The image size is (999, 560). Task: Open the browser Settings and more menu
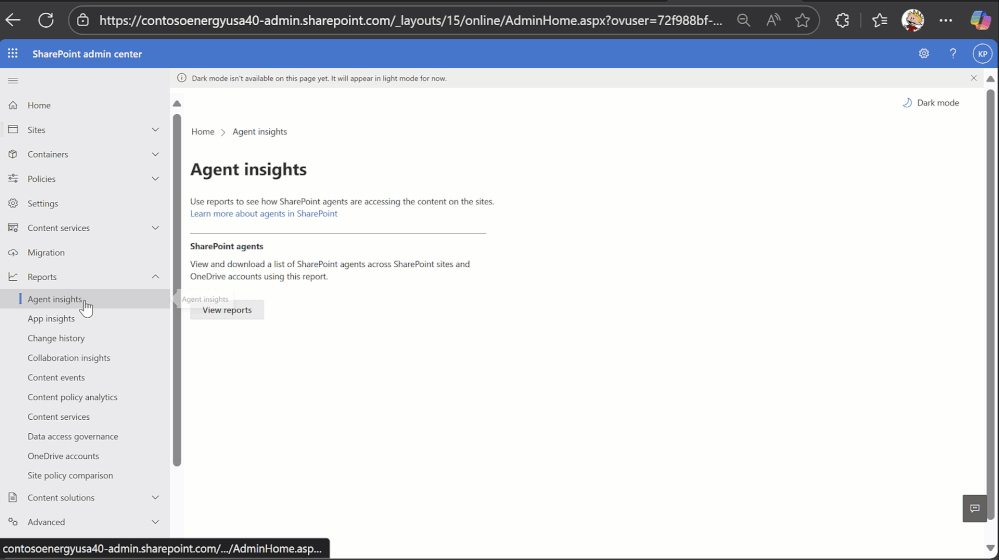click(x=946, y=20)
